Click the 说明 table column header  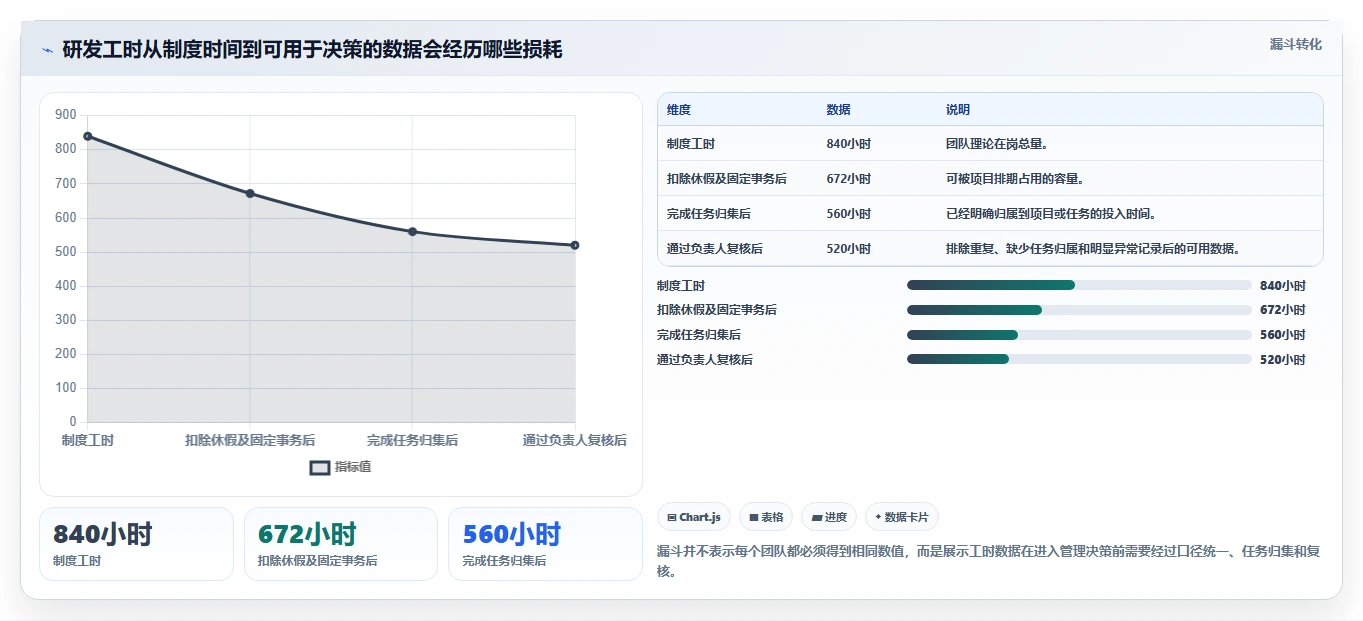coord(958,110)
